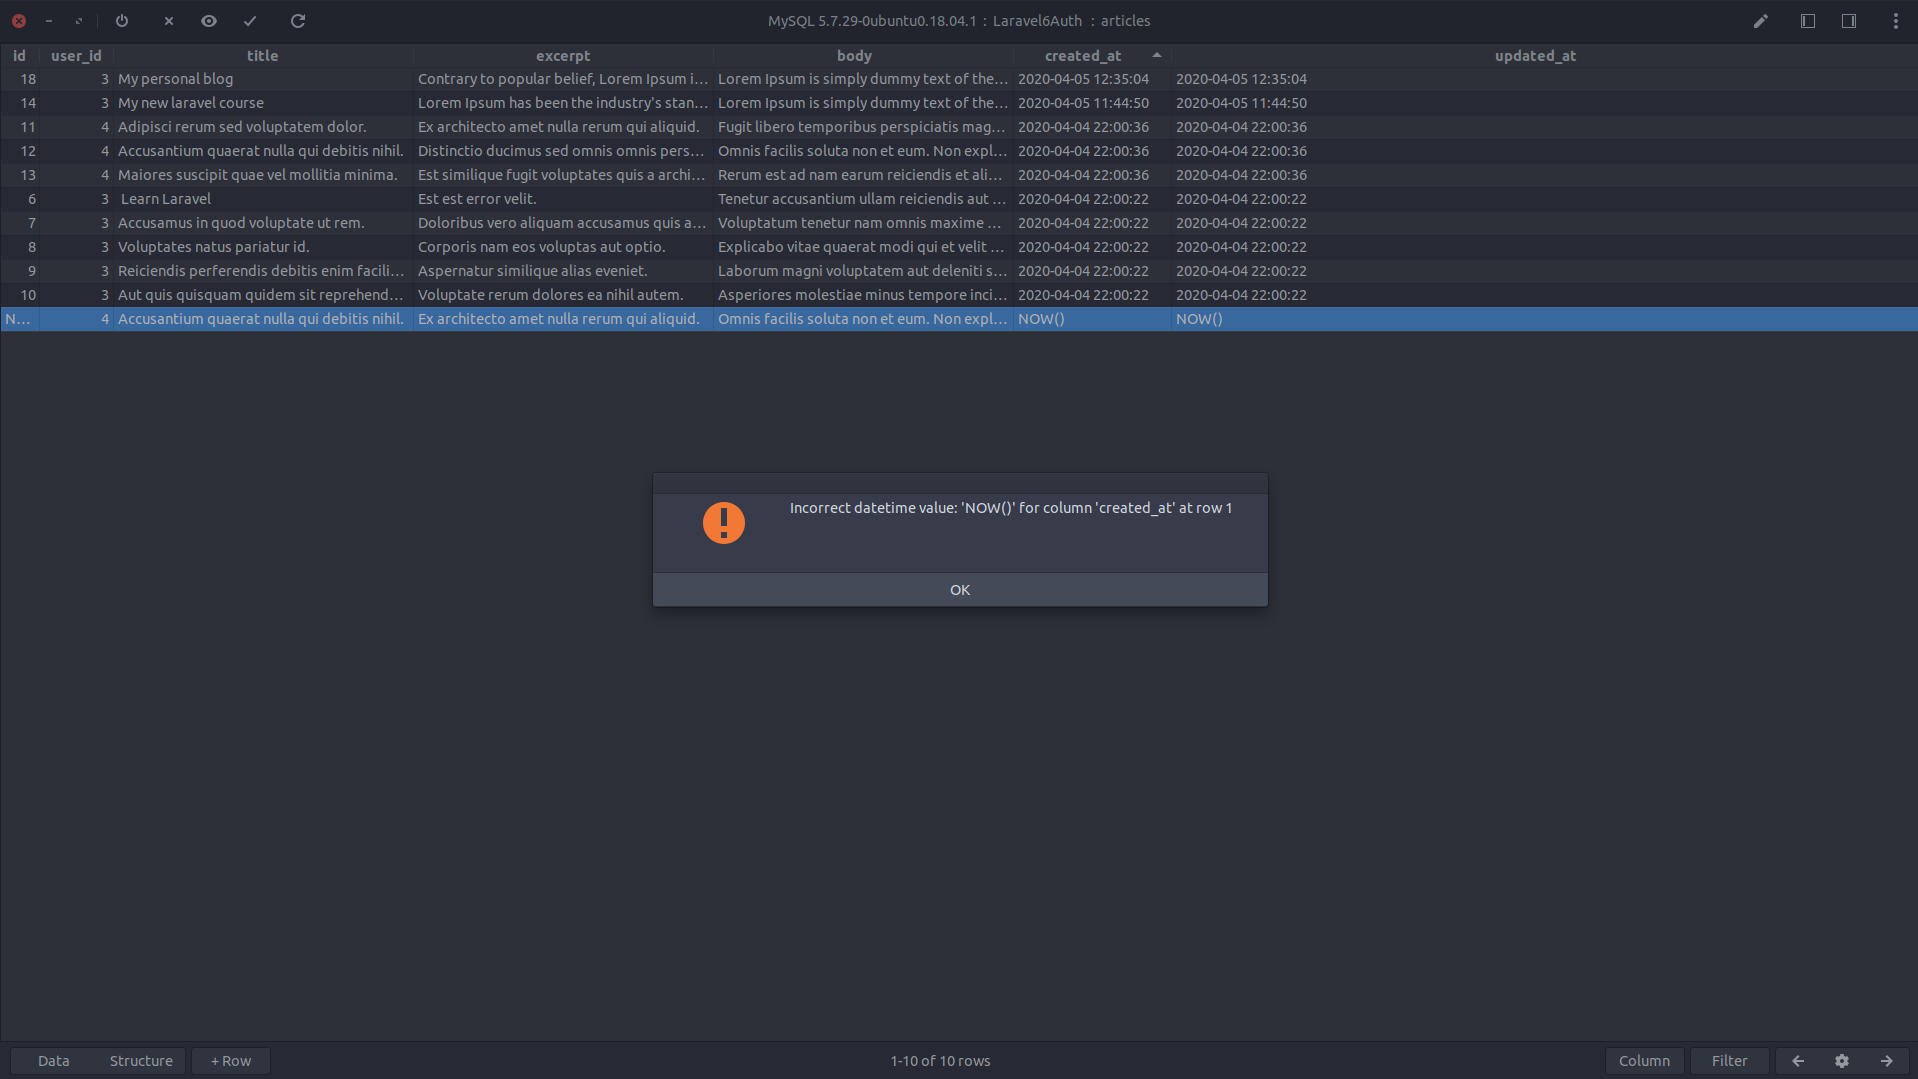This screenshot has width=1918, height=1079.
Task: Toggle the Filter panel
Action: click(x=1729, y=1060)
